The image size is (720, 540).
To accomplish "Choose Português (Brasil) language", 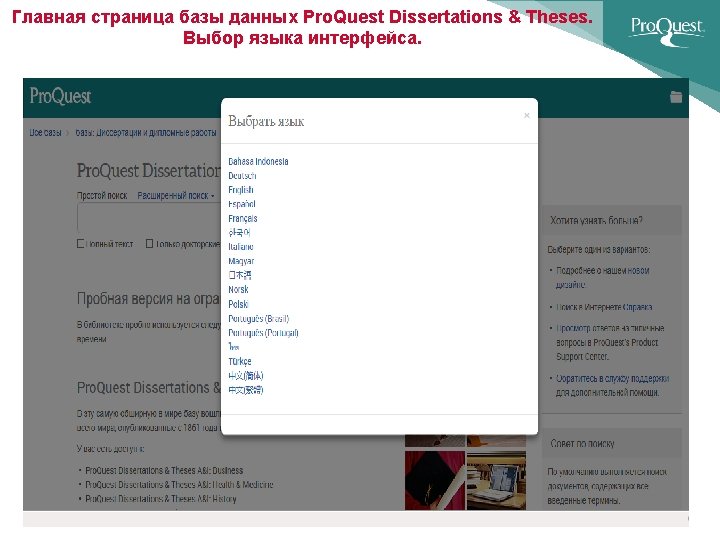I will click(x=259, y=318).
